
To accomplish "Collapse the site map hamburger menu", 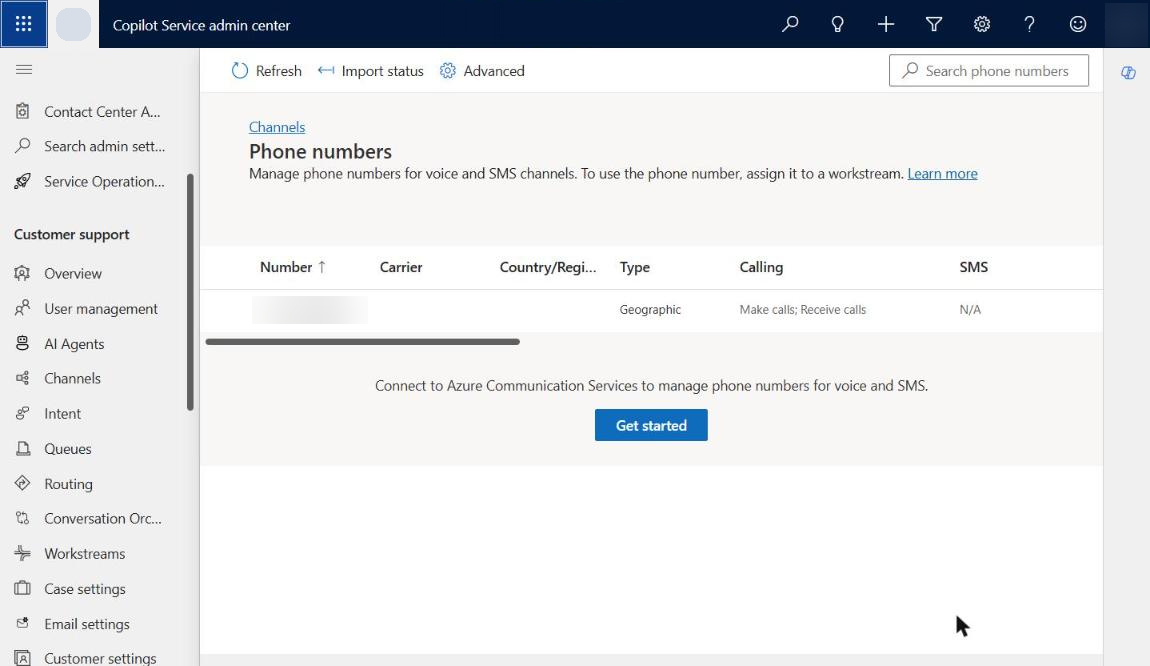I will [23, 70].
